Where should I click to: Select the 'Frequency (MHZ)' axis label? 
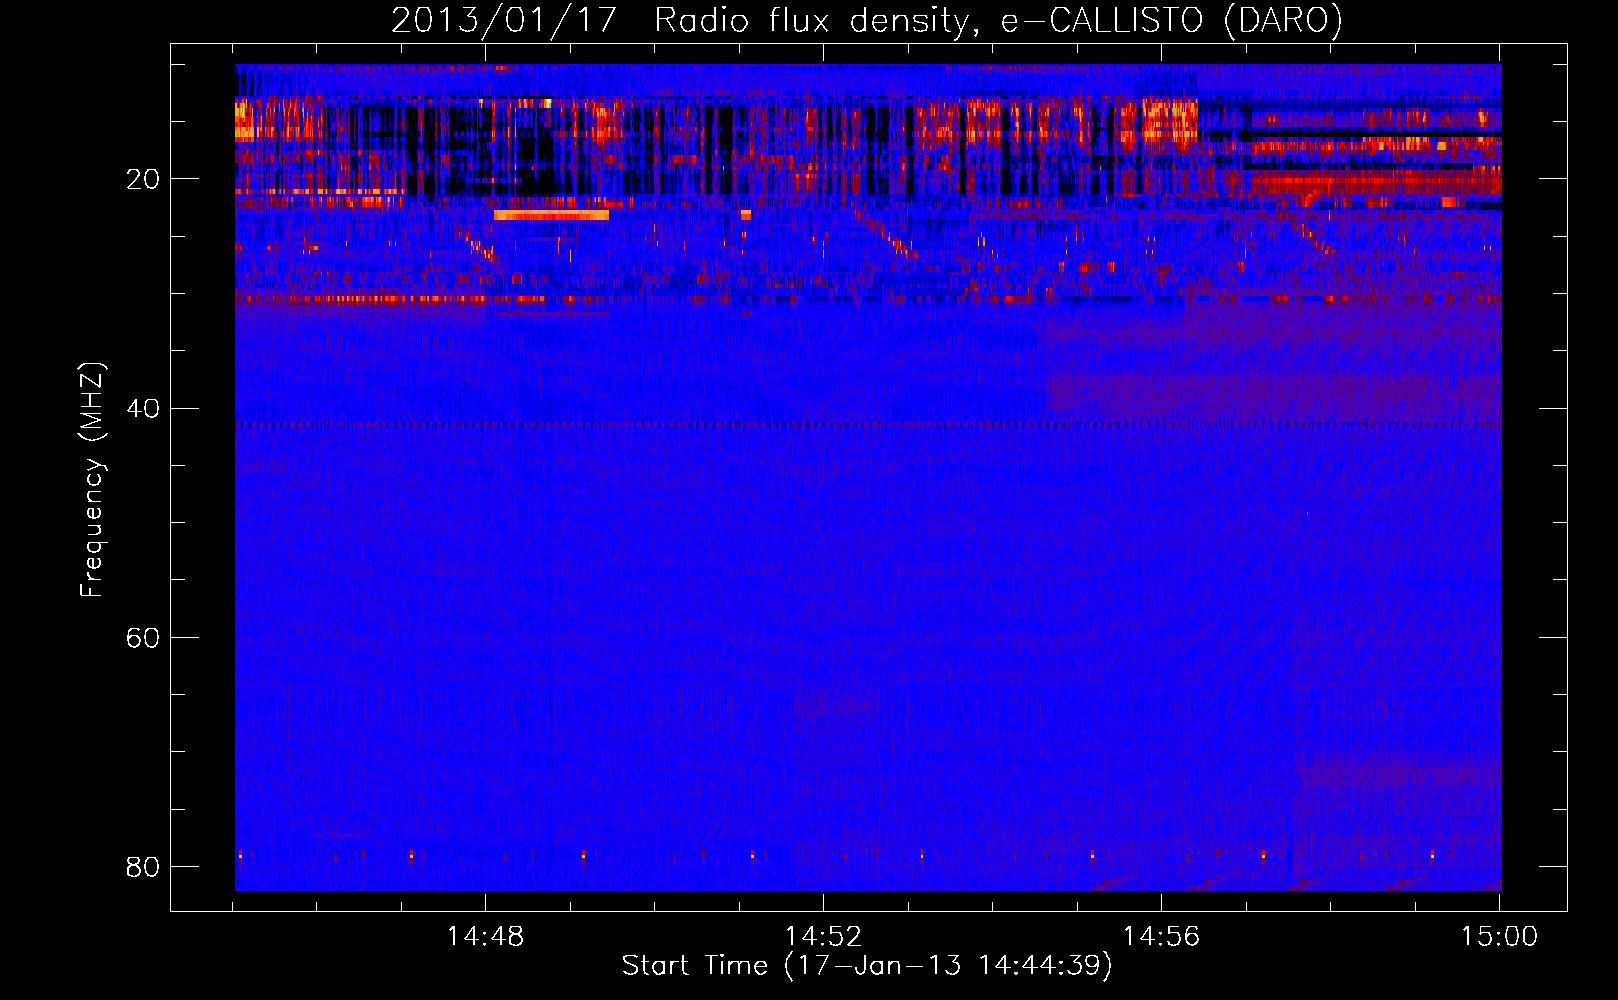tap(91, 480)
